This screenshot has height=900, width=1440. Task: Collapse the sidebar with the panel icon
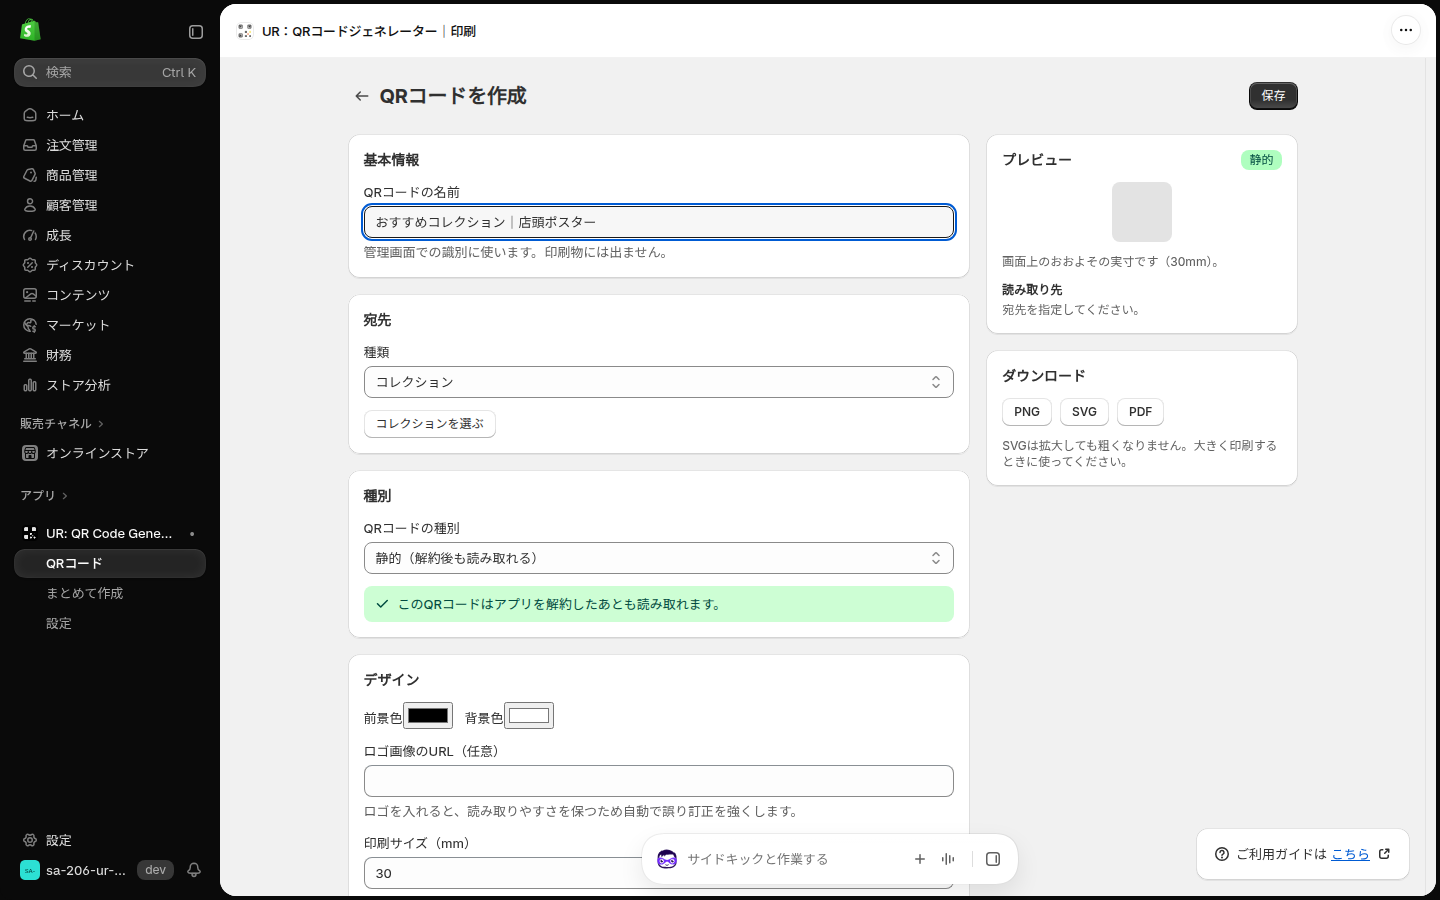[196, 32]
